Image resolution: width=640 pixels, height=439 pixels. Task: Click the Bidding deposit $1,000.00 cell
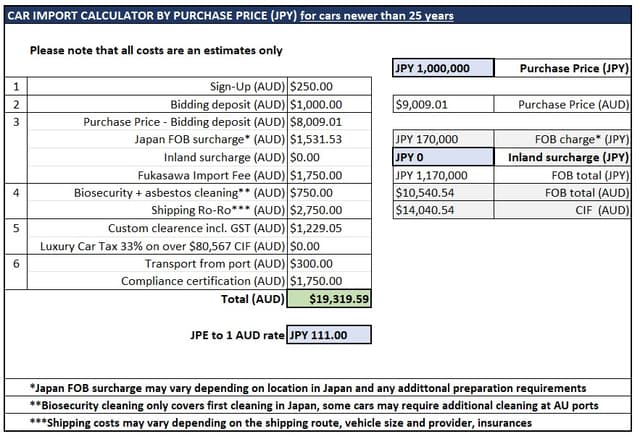click(x=329, y=104)
